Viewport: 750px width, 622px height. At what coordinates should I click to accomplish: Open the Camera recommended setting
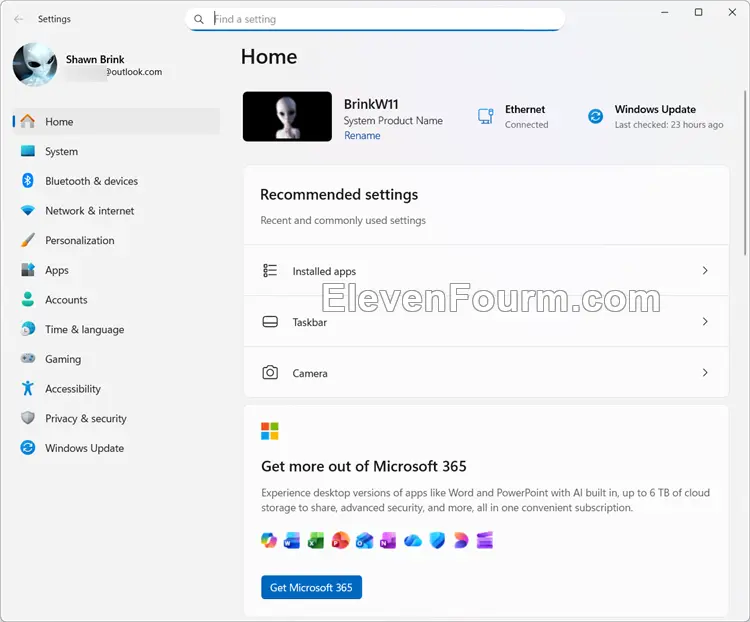coord(486,372)
